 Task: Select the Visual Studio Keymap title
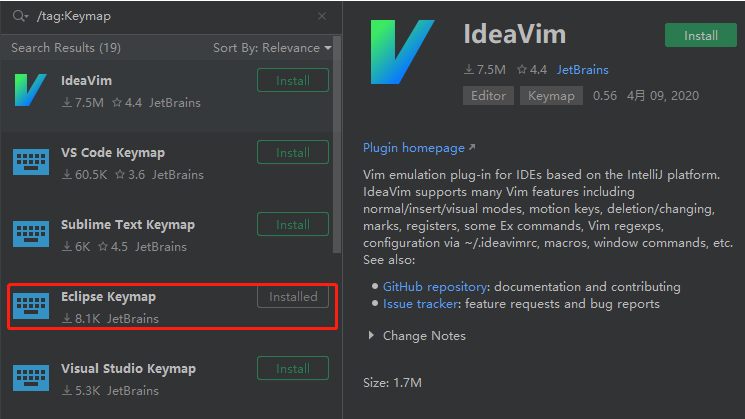point(128,368)
